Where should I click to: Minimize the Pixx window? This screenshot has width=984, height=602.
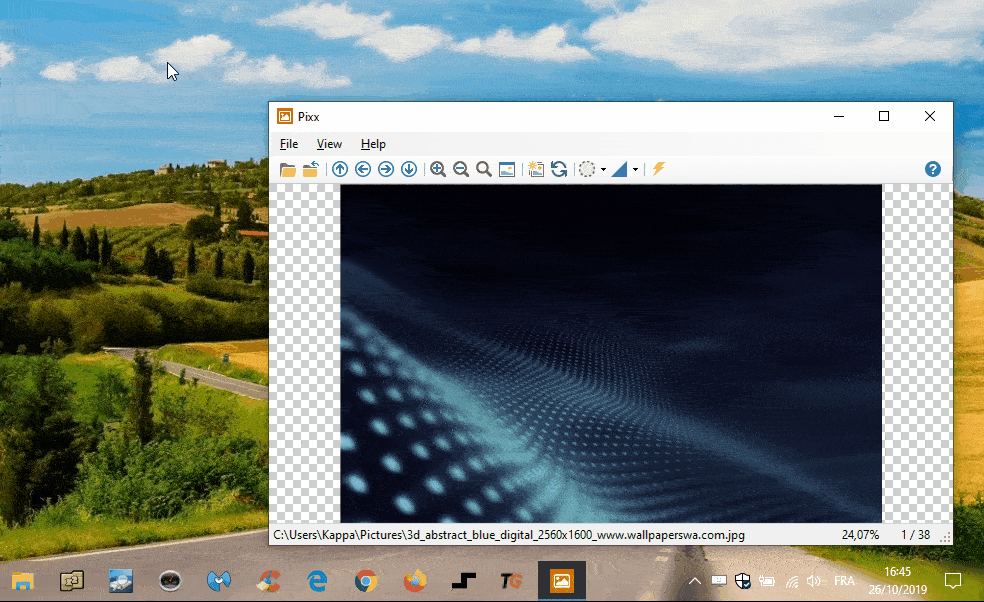[838, 116]
